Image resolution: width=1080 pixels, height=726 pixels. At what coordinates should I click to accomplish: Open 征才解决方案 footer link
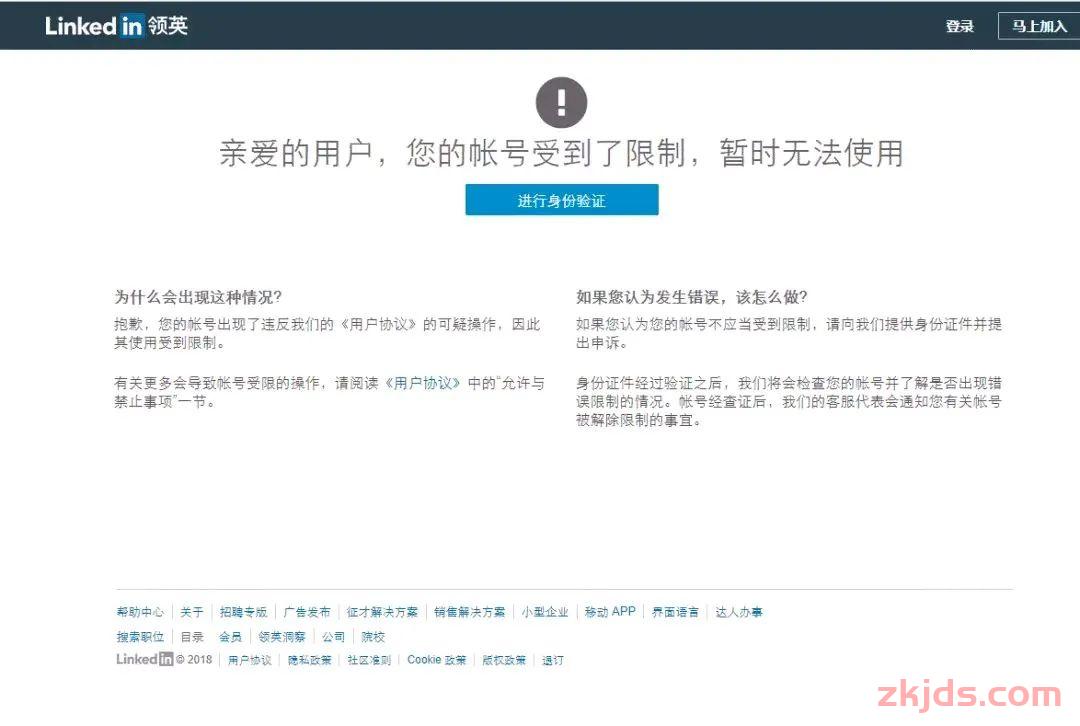(379, 611)
